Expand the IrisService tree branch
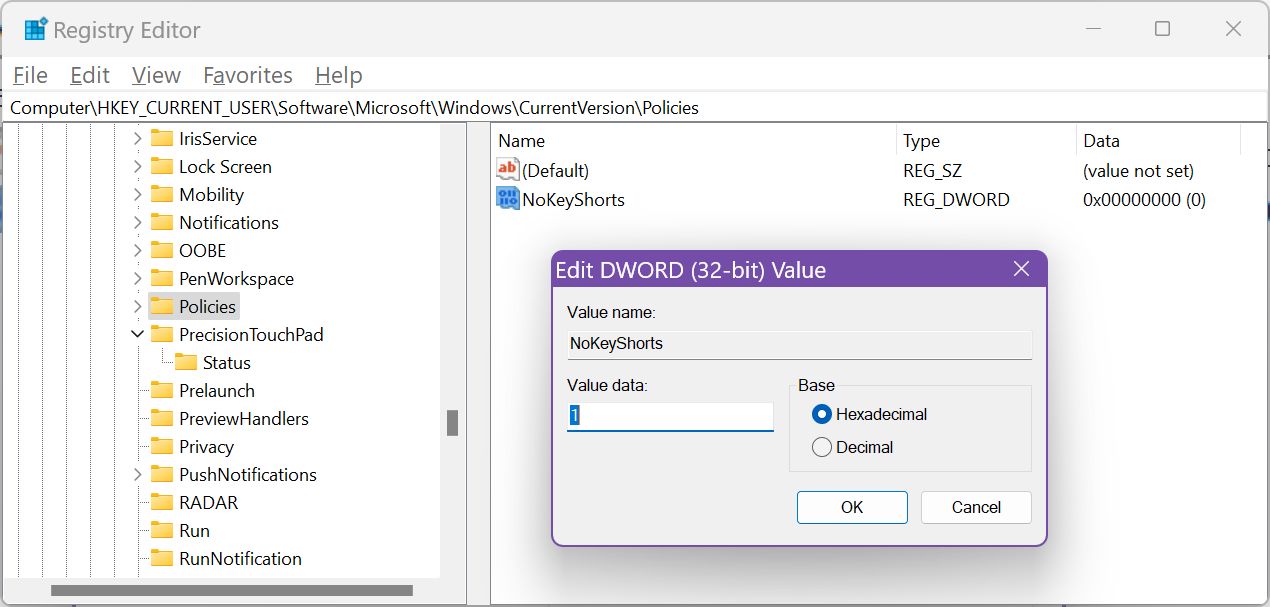The height and width of the screenshot is (607, 1270). click(137, 138)
